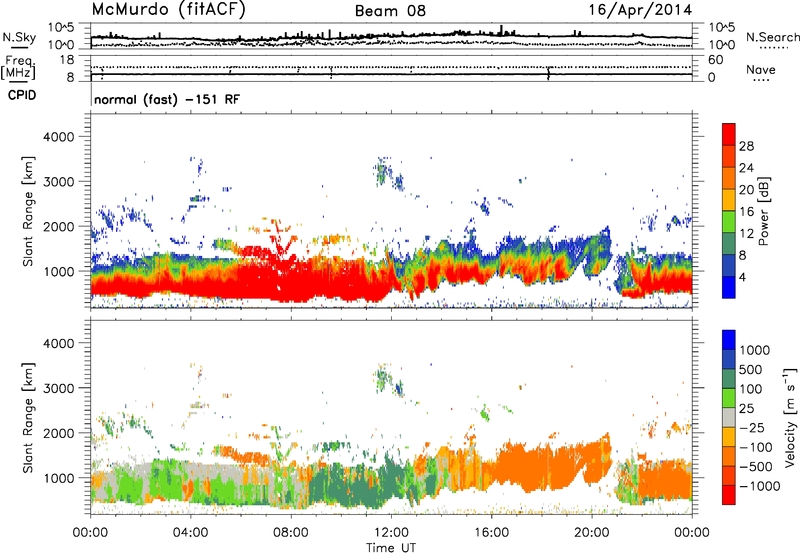Click velocity colorbar segment between -100 and -500

click(729, 456)
